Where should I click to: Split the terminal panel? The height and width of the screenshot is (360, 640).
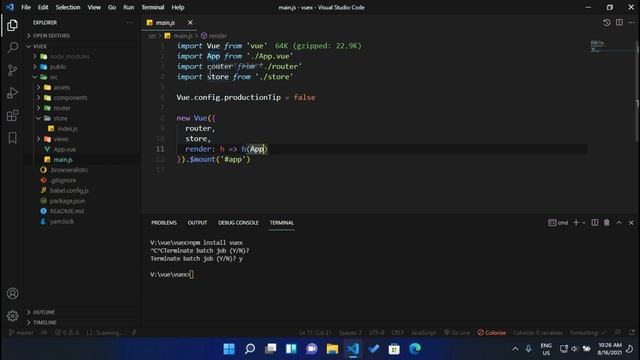595,222
